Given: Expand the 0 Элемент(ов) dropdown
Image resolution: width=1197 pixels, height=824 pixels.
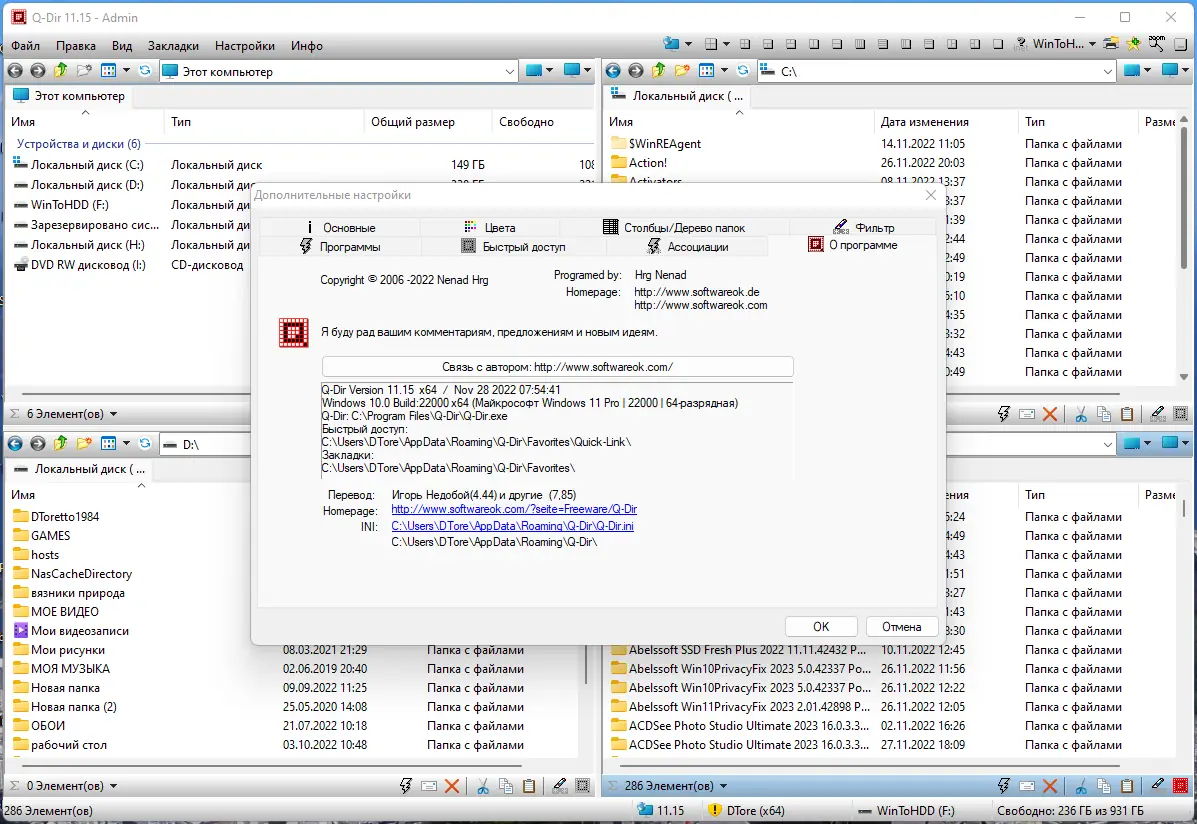Looking at the screenshot, I should [114, 786].
